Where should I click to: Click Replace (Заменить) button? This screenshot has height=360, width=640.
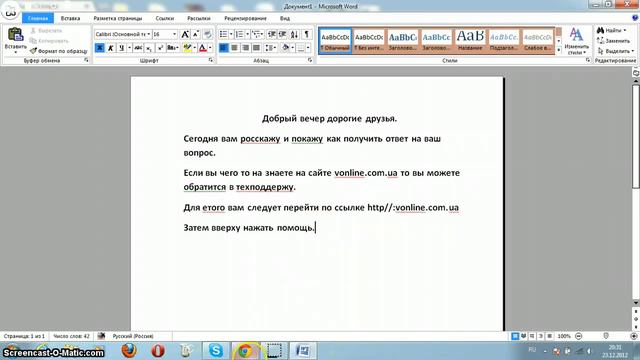pyautogui.click(x=613, y=41)
